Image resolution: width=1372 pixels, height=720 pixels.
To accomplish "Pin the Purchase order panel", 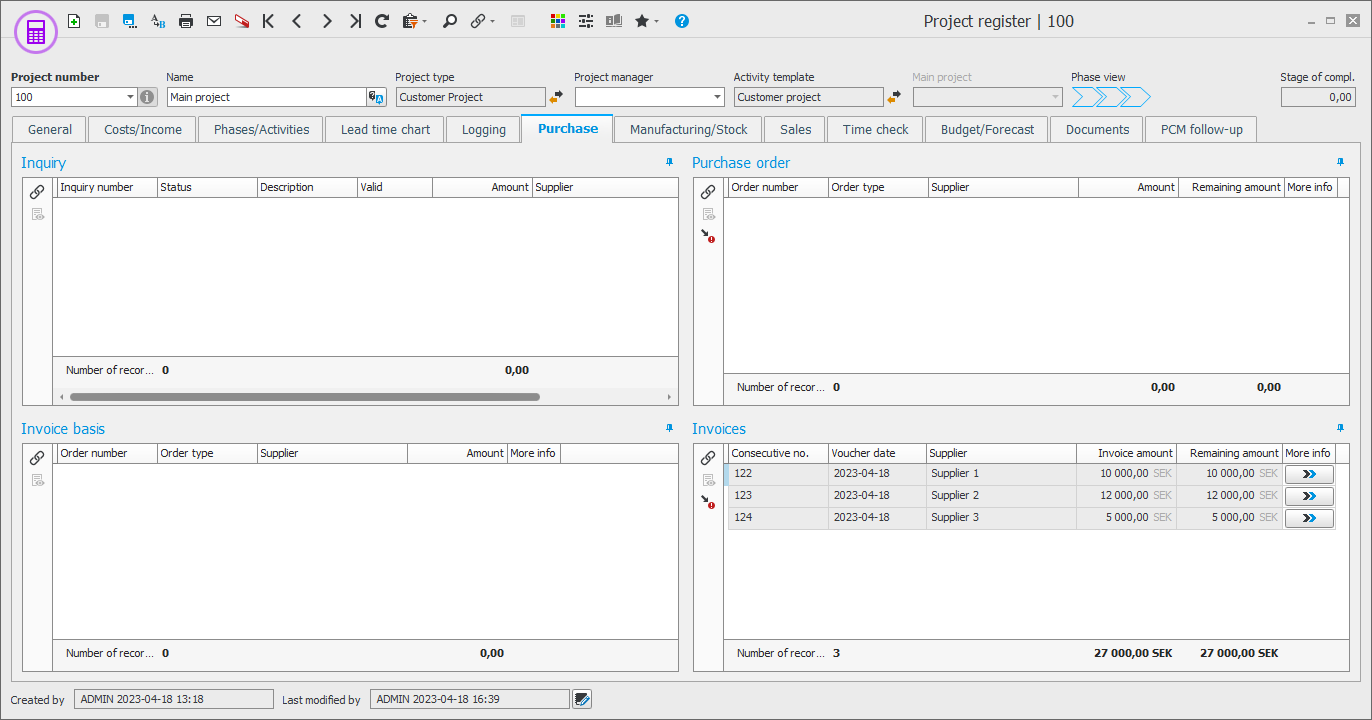I will click(1340, 162).
